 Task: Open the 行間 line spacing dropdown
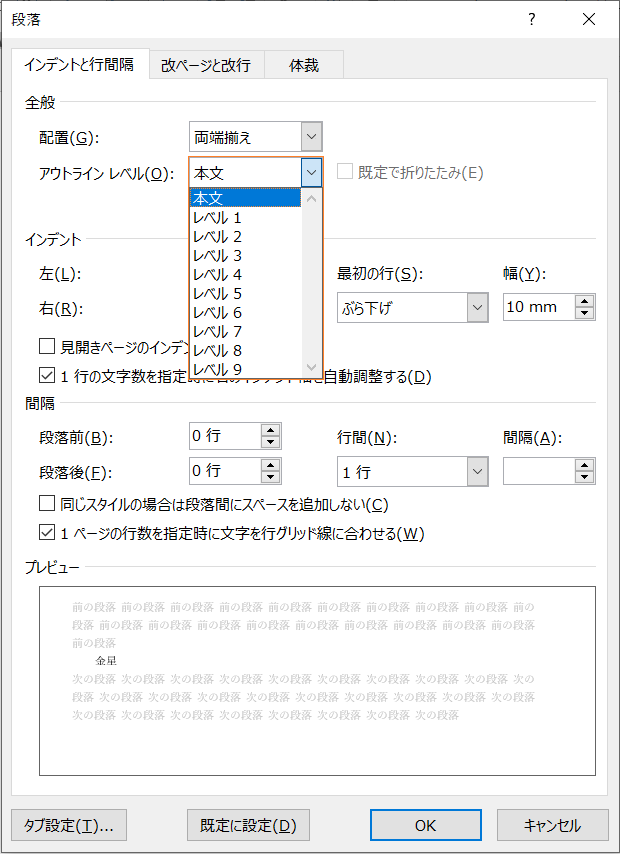click(x=477, y=471)
